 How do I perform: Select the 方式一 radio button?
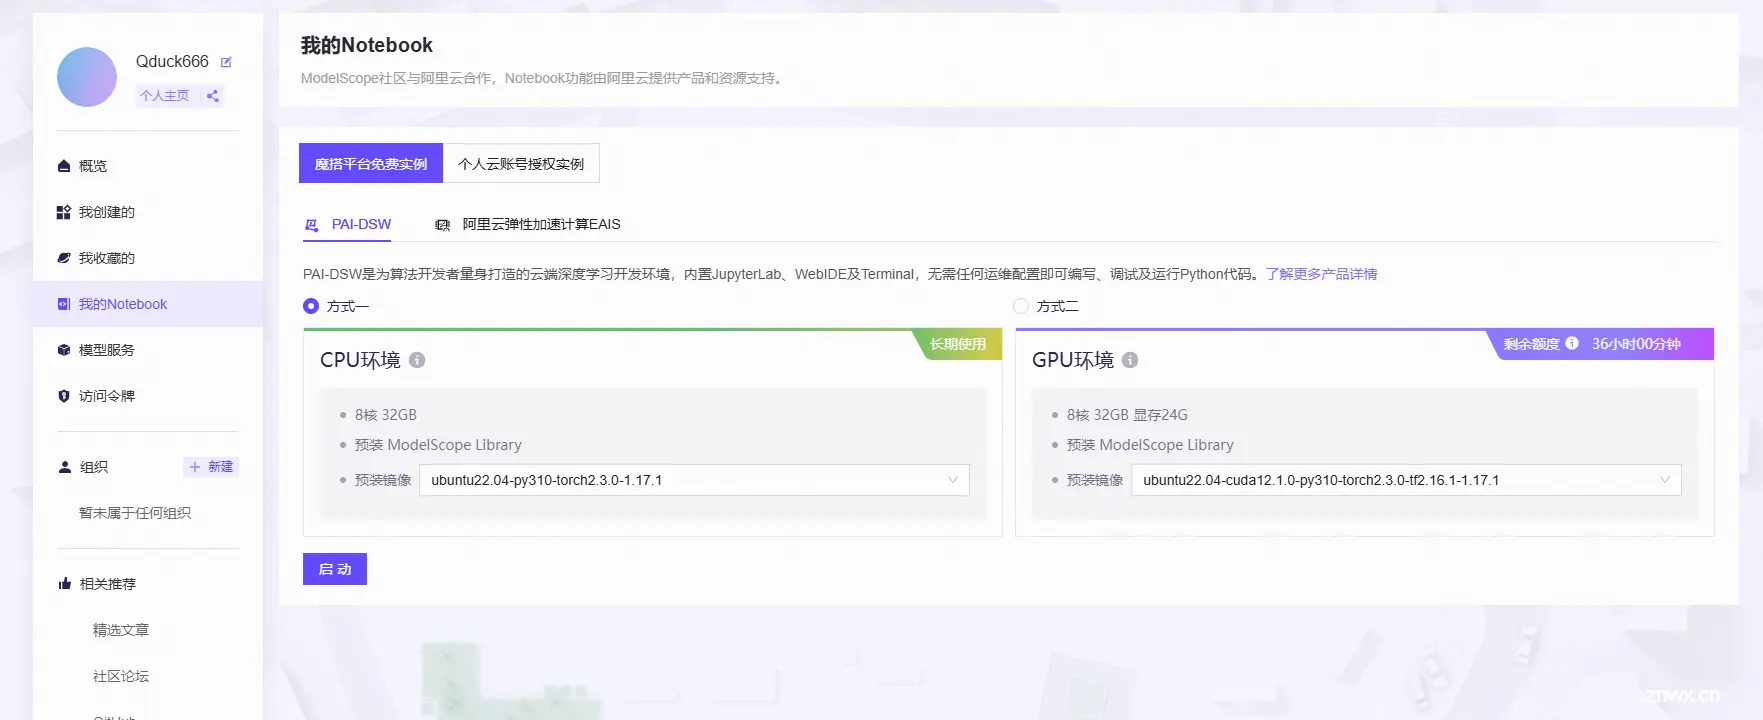(x=311, y=306)
